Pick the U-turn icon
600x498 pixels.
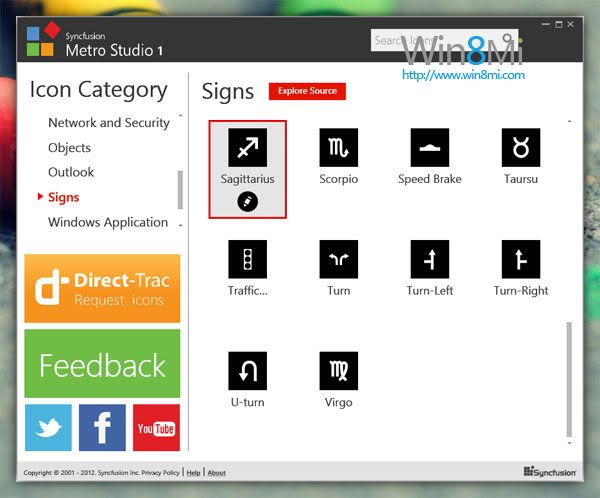(248, 371)
